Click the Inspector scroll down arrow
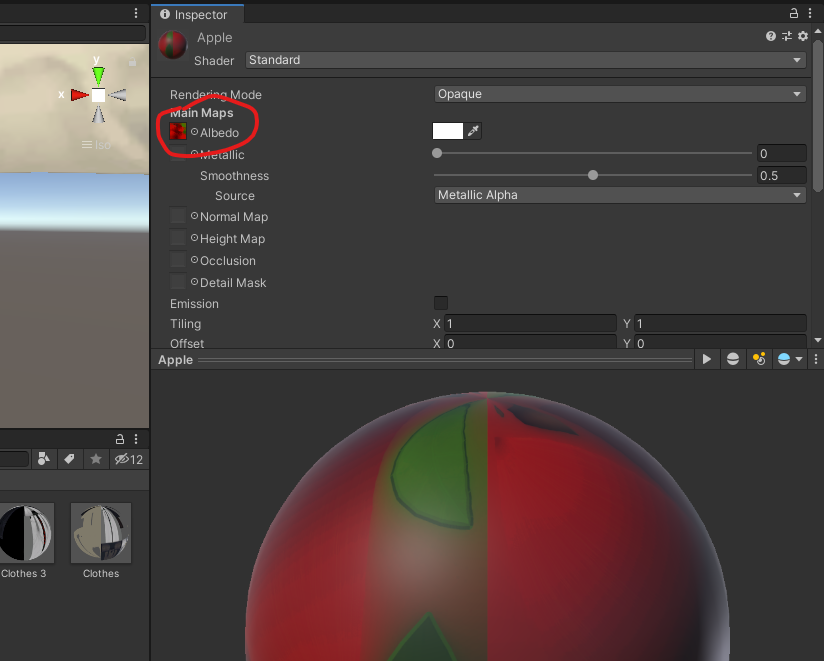The width and height of the screenshot is (824, 661). coord(818,340)
